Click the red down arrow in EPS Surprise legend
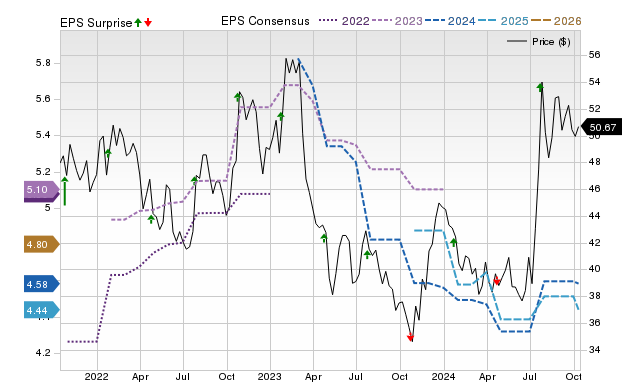The width and height of the screenshot is (640, 382). pos(148,22)
